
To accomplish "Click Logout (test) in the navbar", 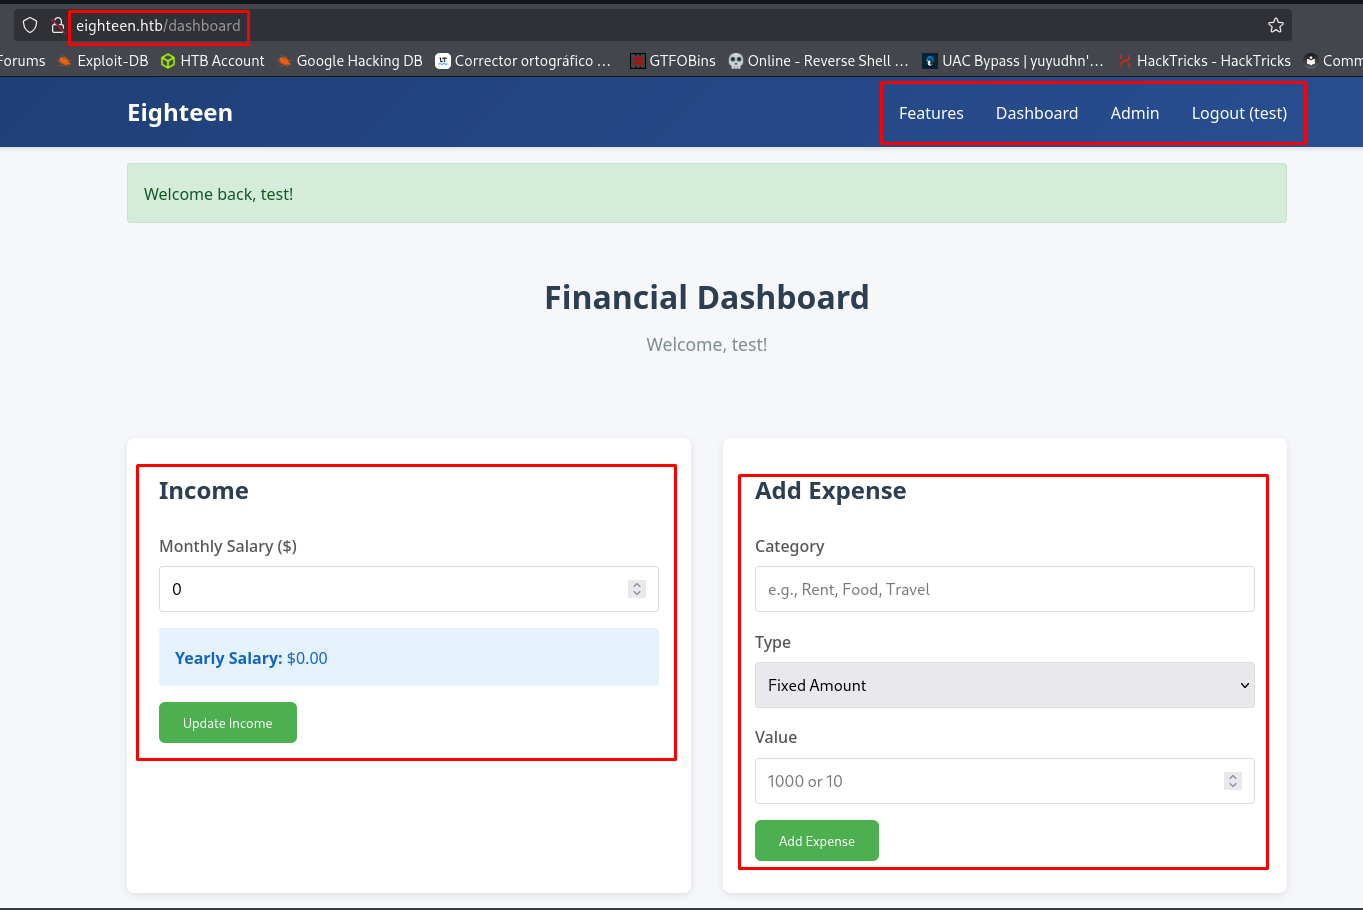I will click(x=1239, y=113).
